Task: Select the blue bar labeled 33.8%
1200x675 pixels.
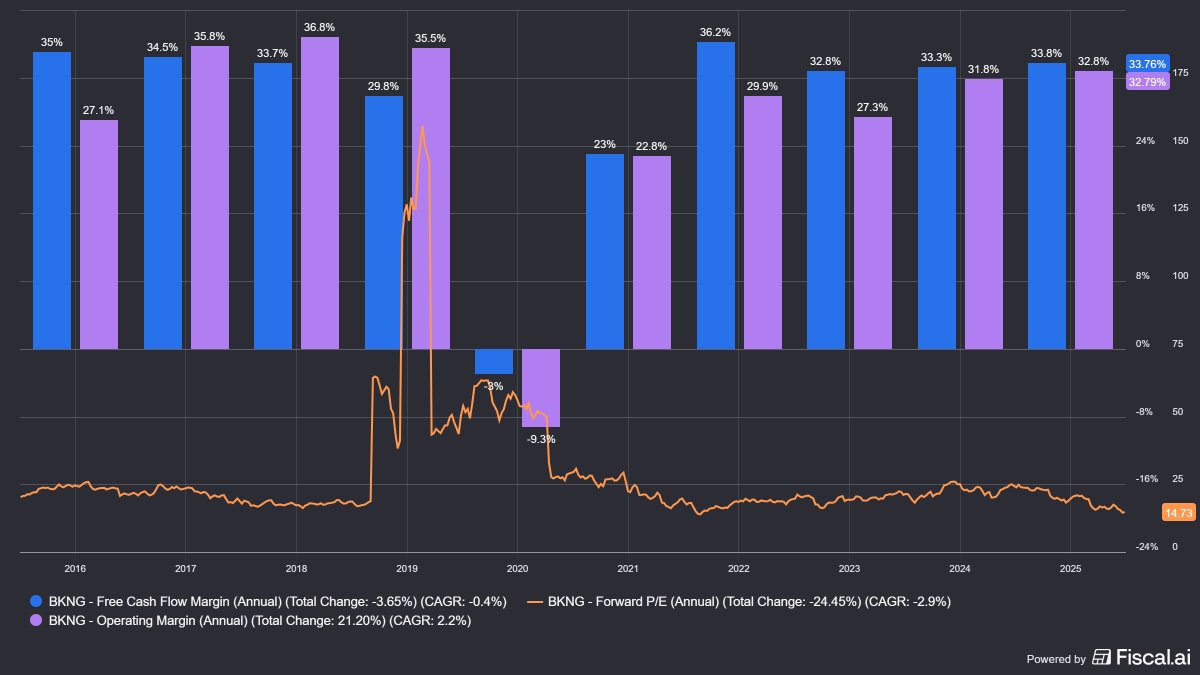Action: coord(1047,206)
